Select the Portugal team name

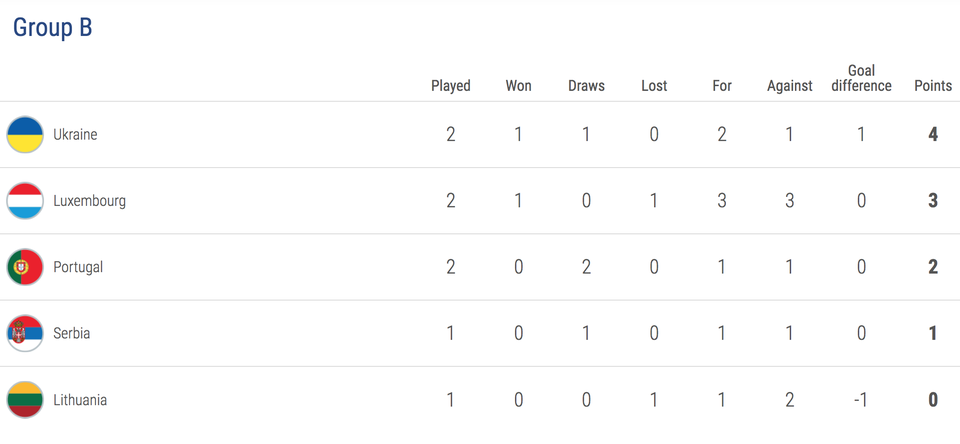[x=78, y=267]
